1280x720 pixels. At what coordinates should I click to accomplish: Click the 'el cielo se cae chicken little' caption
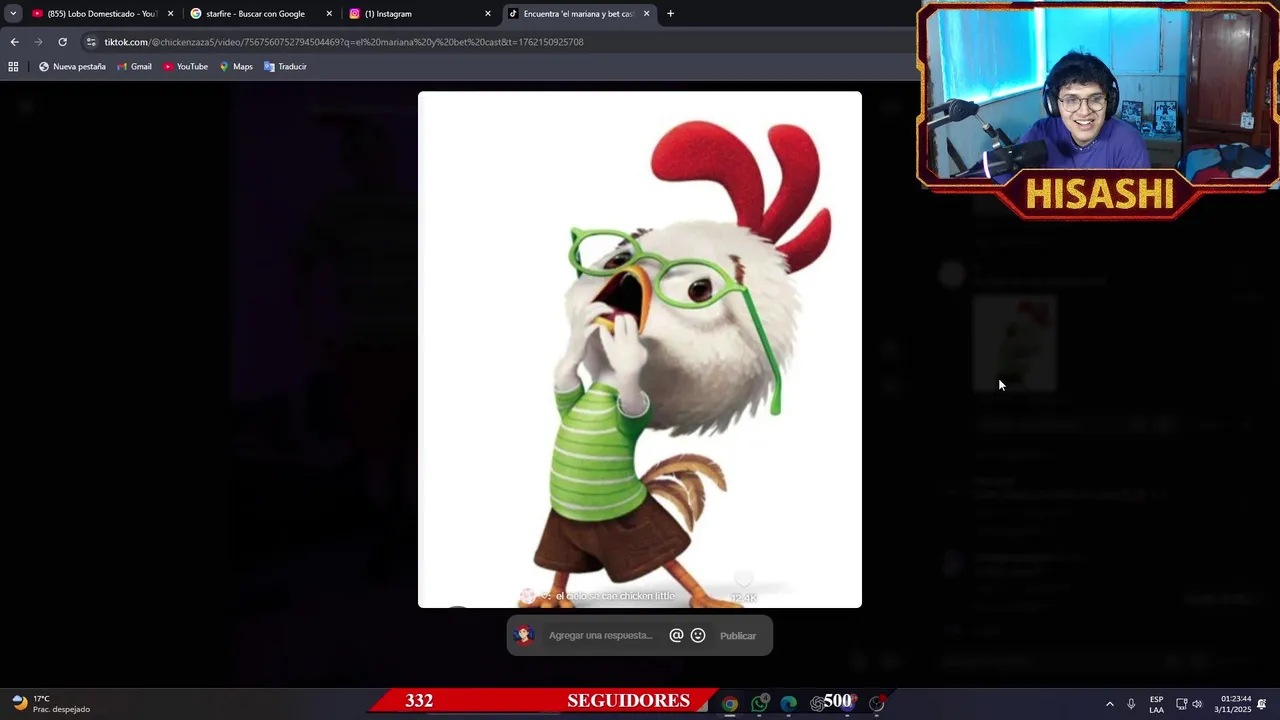(615, 596)
